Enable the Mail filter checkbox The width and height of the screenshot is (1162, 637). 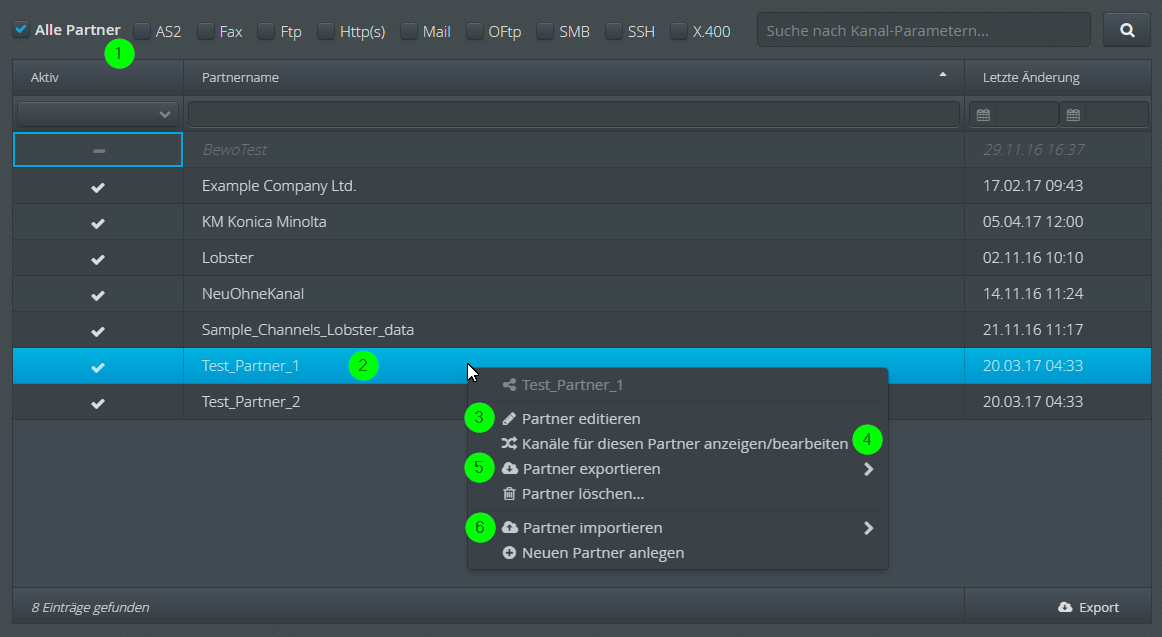(x=408, y=31)
